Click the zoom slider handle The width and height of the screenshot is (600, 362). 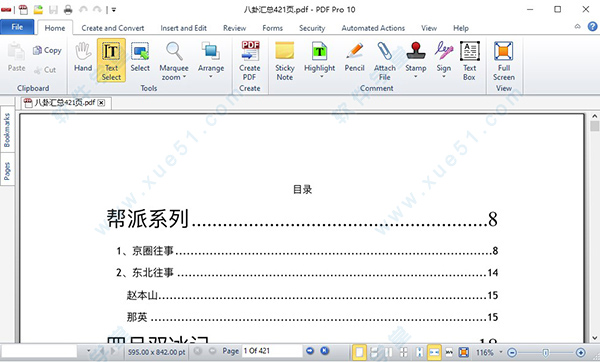546,352
